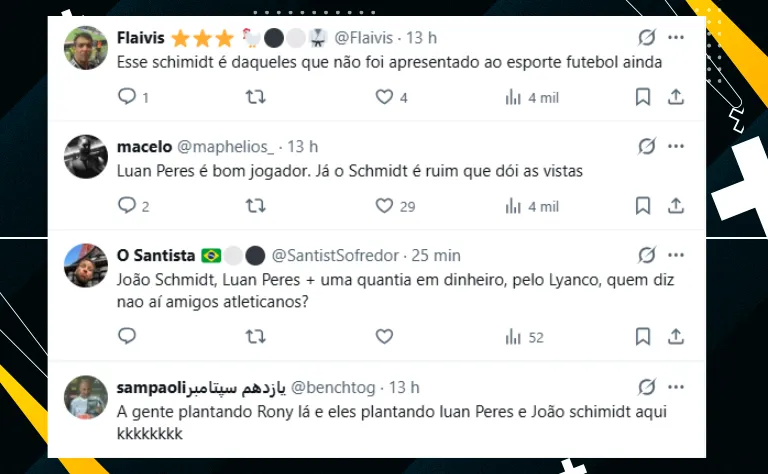Open @SantistSofredor profile handle

[335, 255]
